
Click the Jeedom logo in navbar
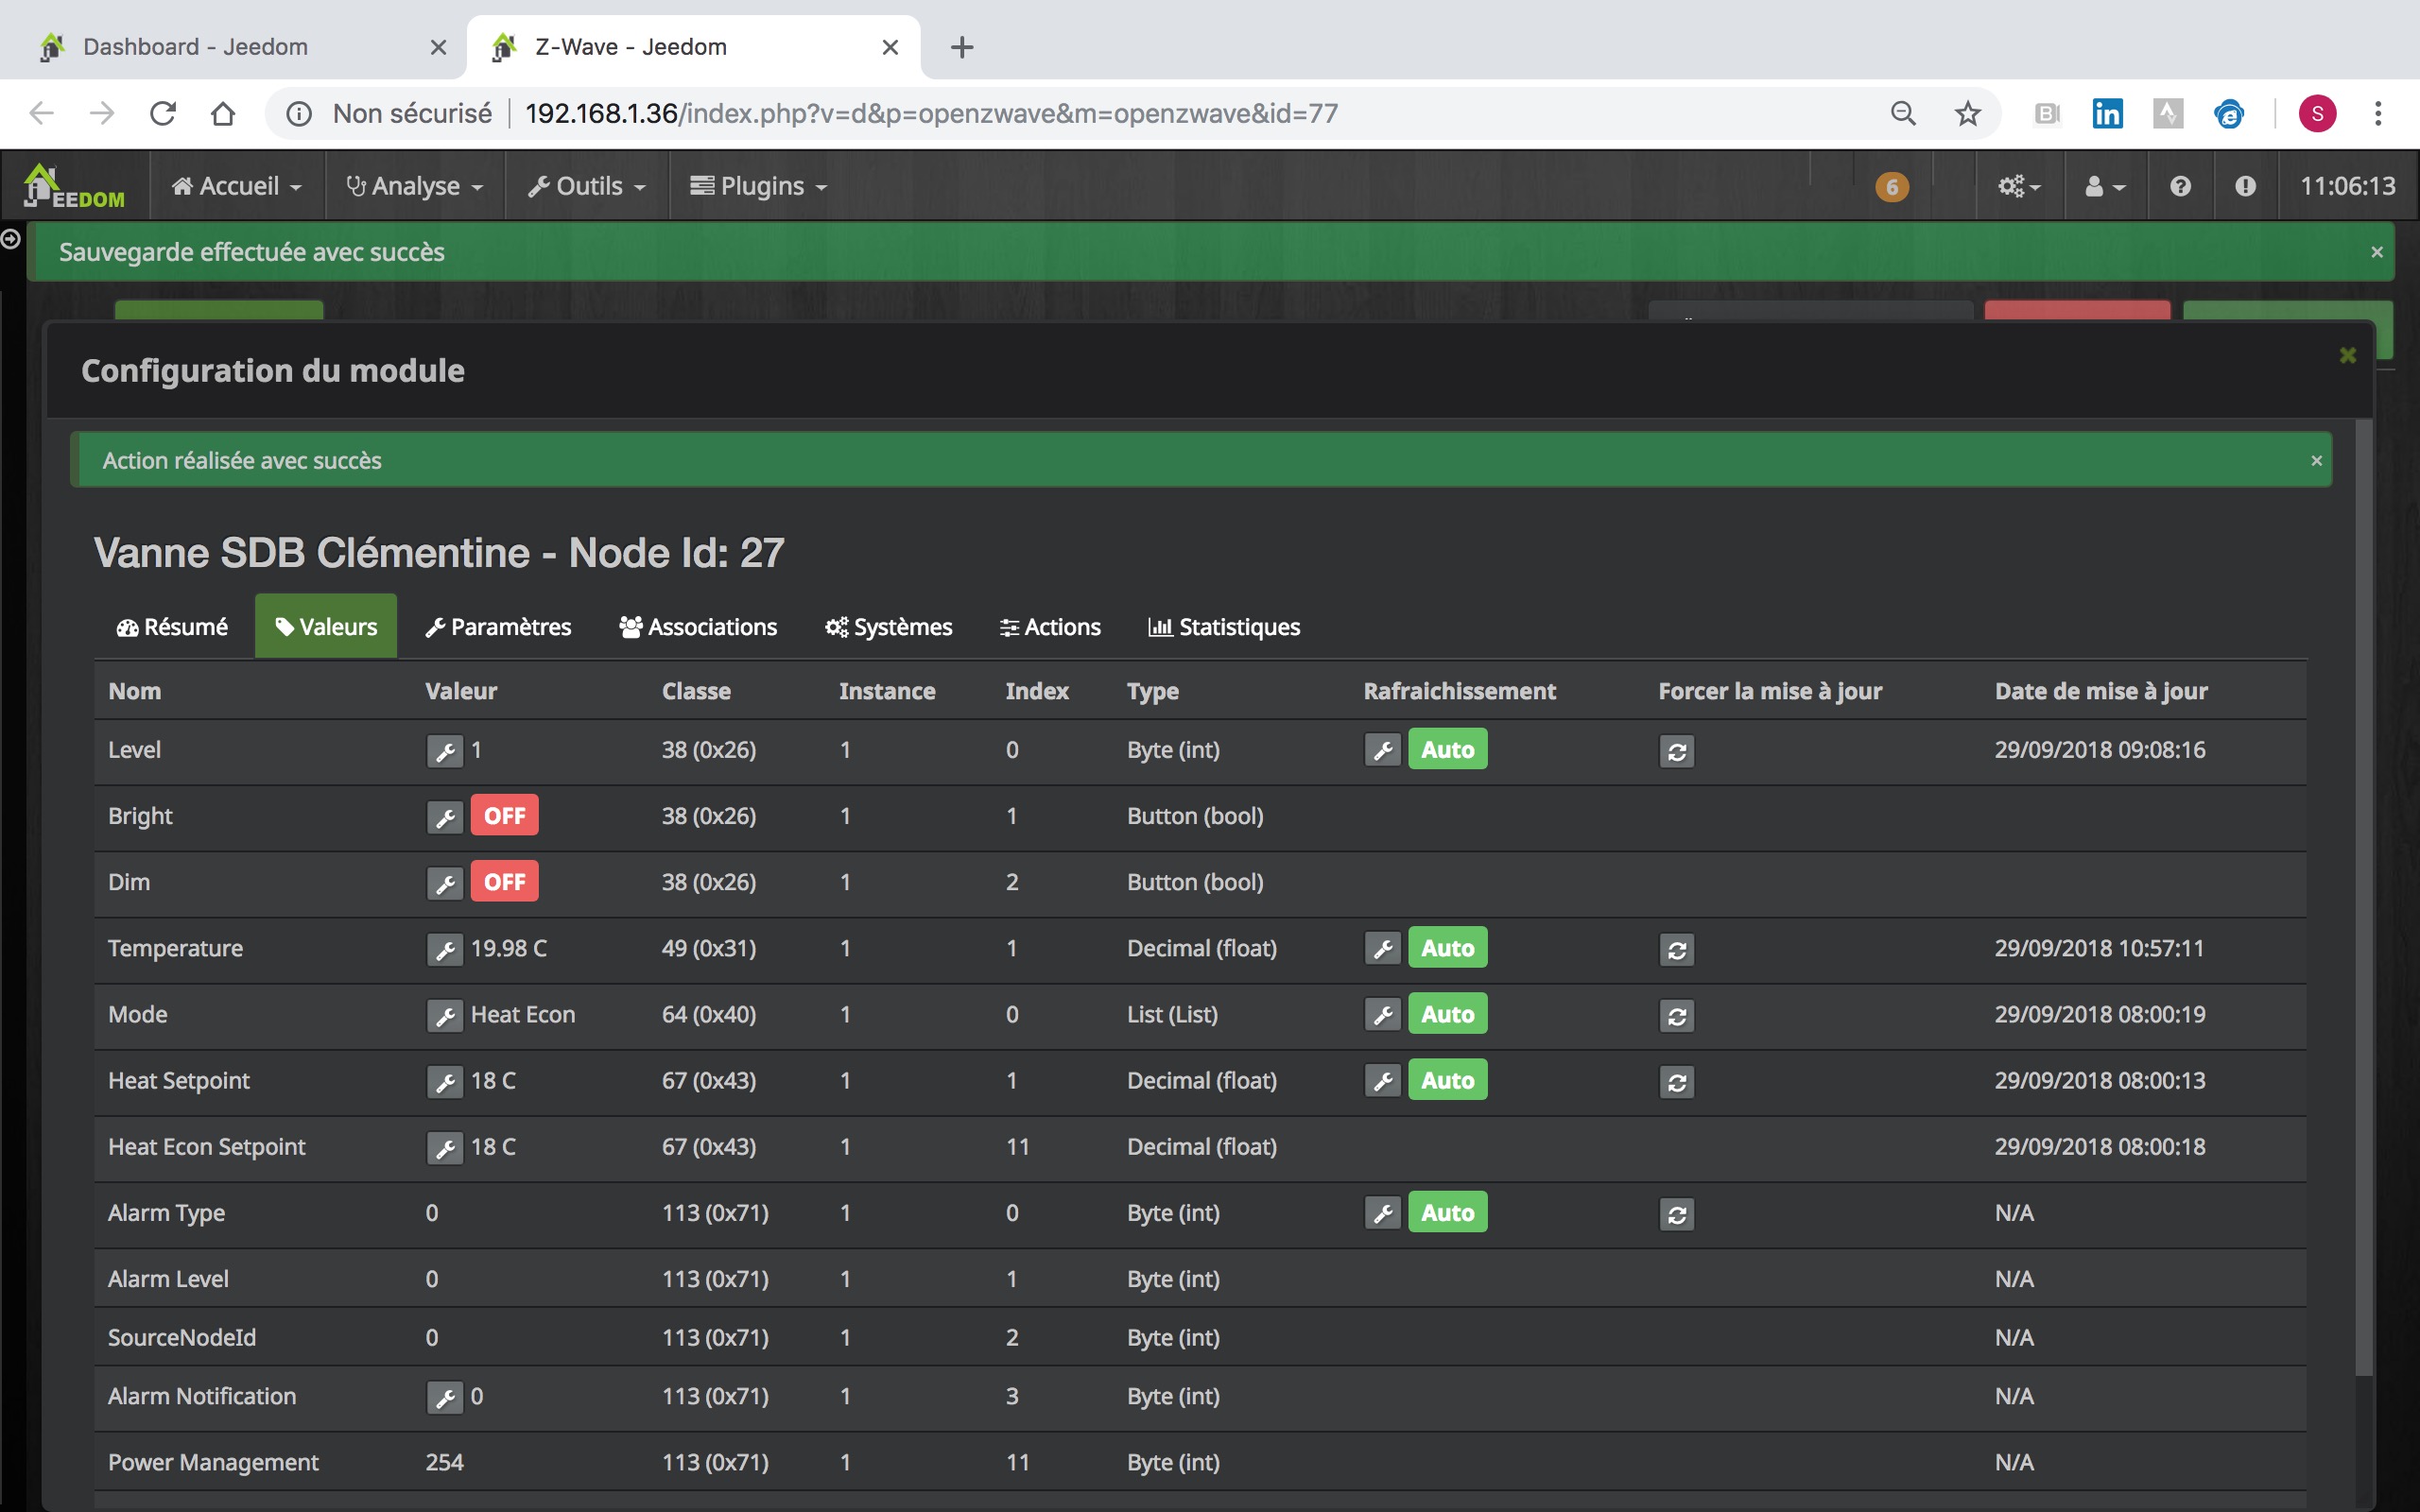pos(74,186)
